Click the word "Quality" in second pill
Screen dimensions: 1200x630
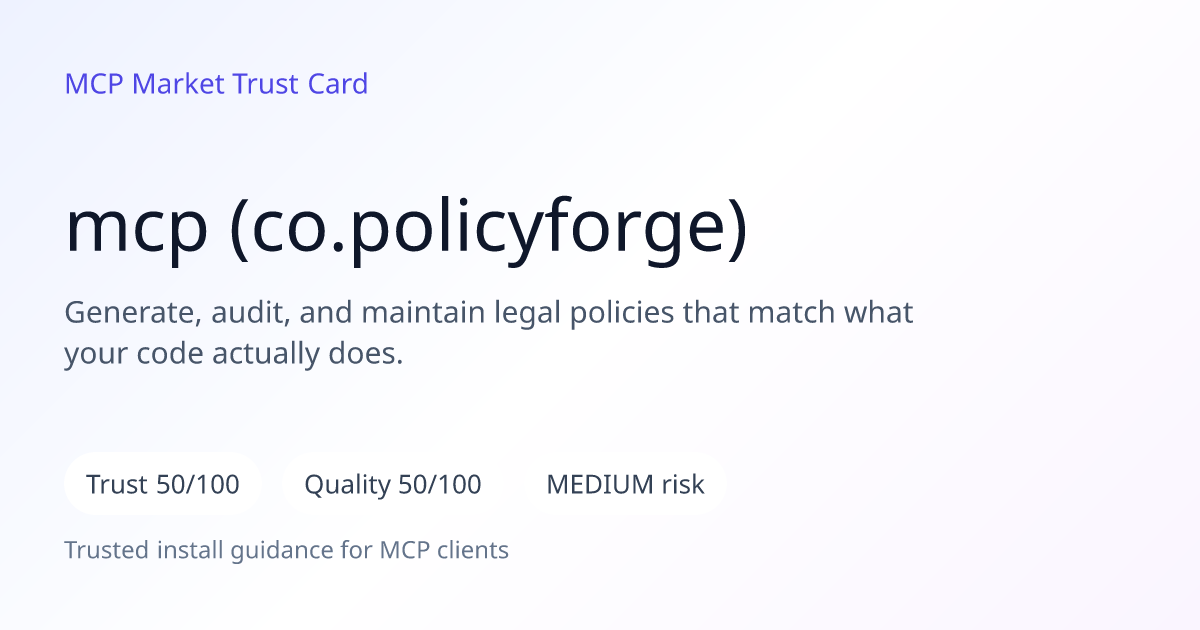point(347,486)
